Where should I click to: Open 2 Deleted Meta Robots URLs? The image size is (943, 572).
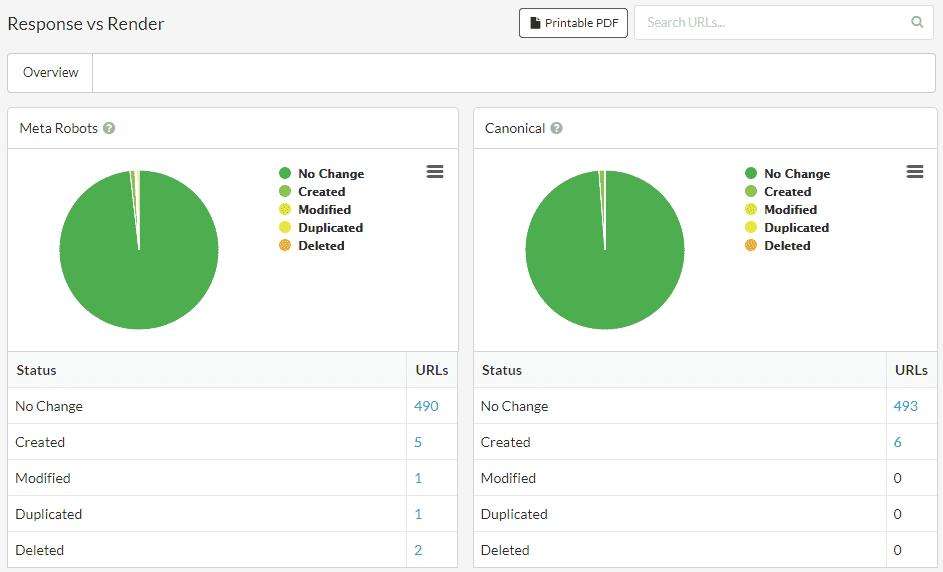tap(418, 550)
